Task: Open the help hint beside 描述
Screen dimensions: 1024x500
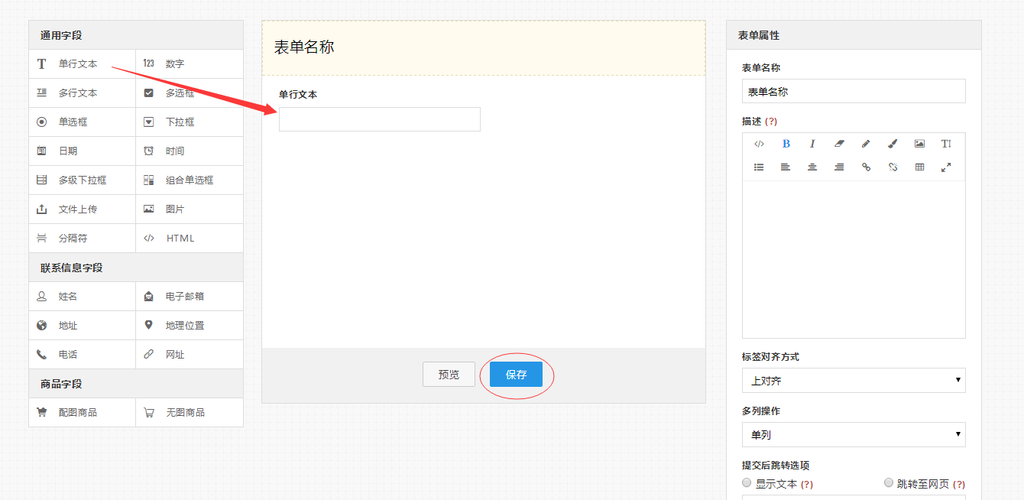Action: [771, 121]
